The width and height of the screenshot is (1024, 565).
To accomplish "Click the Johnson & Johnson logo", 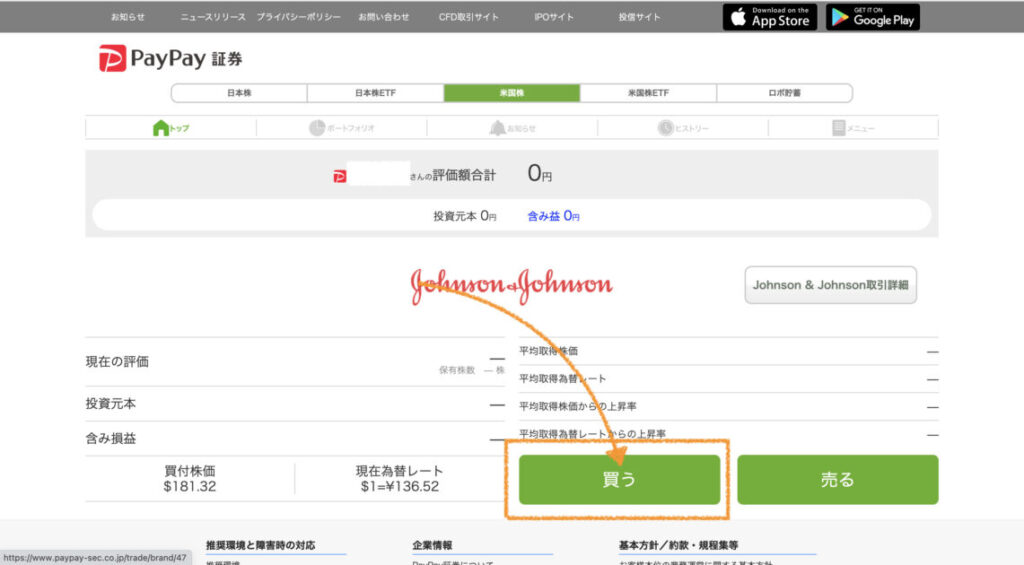I will tap(511, 285).
